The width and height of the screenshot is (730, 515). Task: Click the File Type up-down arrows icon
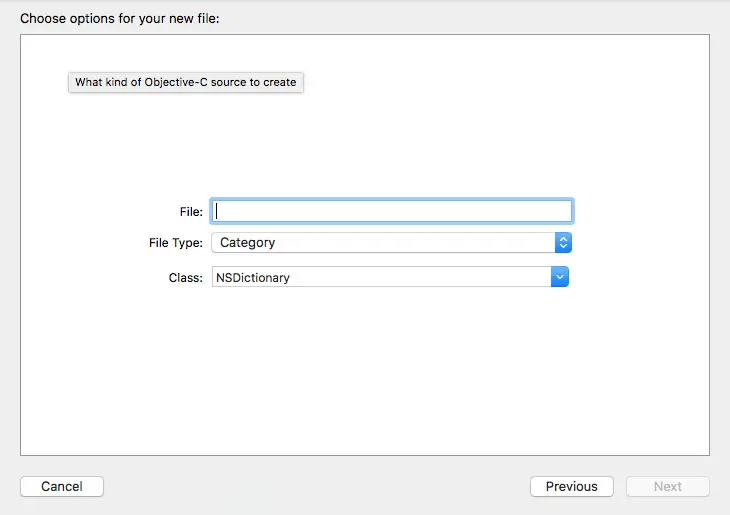pos(563,243)
